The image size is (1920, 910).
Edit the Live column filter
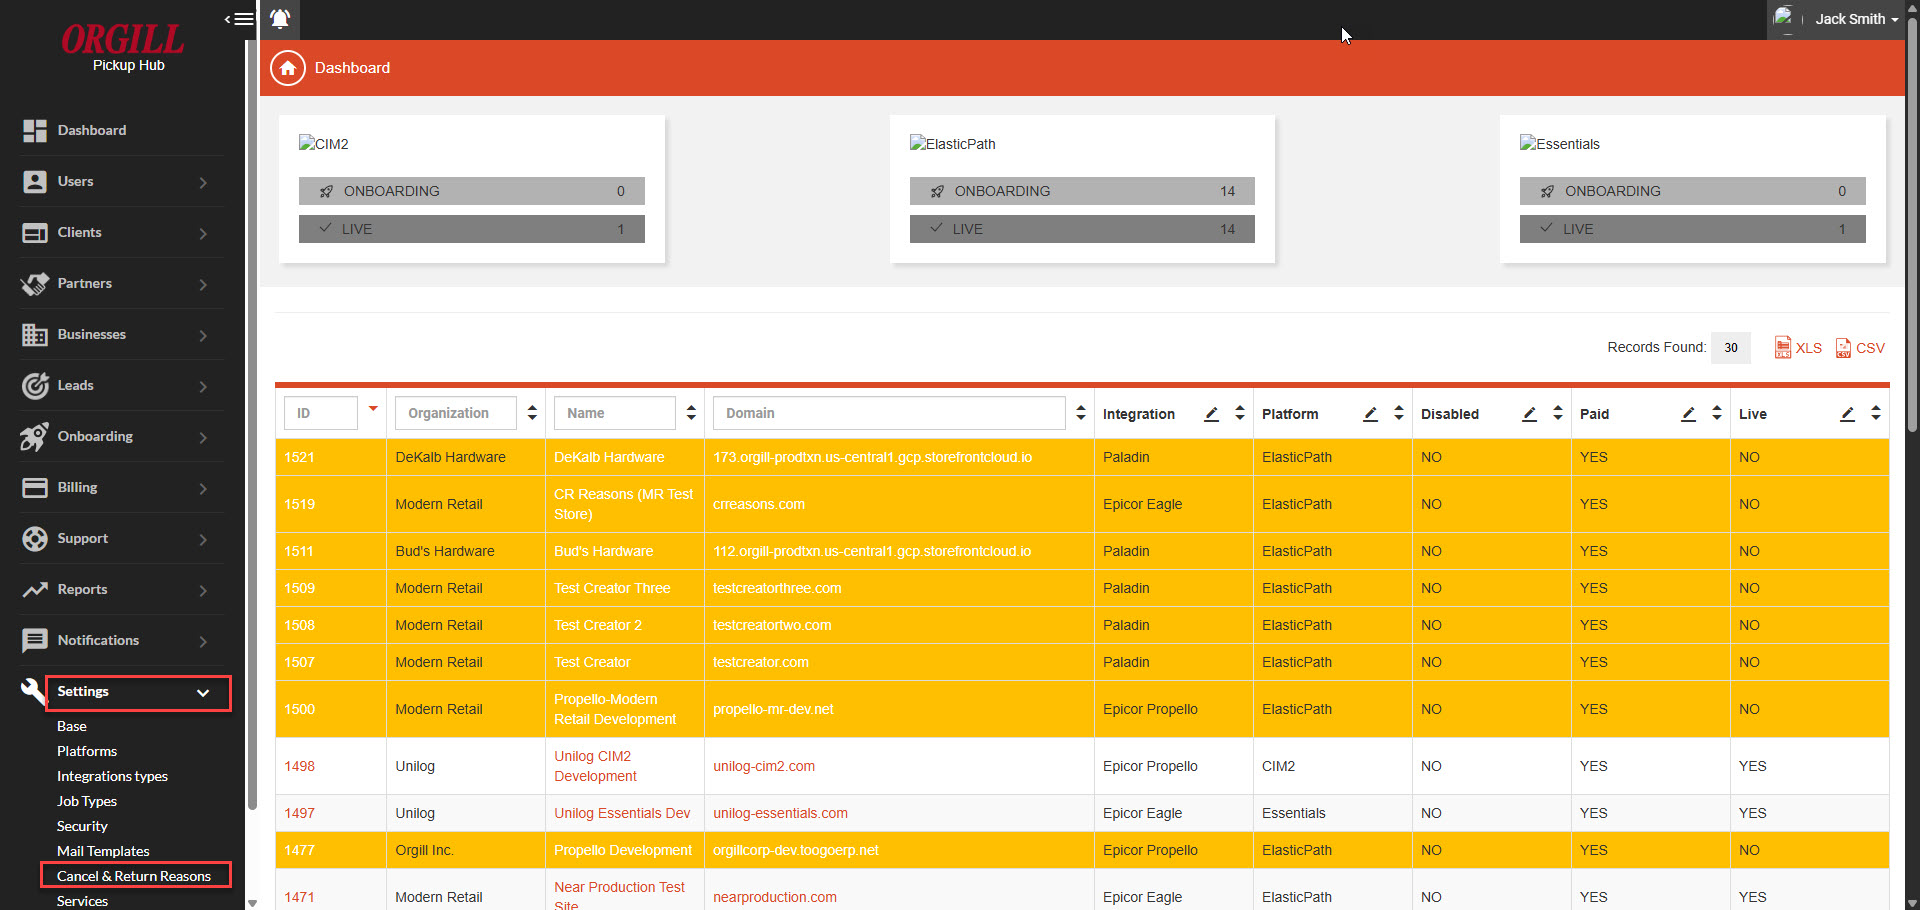(x=1847, y=414)
